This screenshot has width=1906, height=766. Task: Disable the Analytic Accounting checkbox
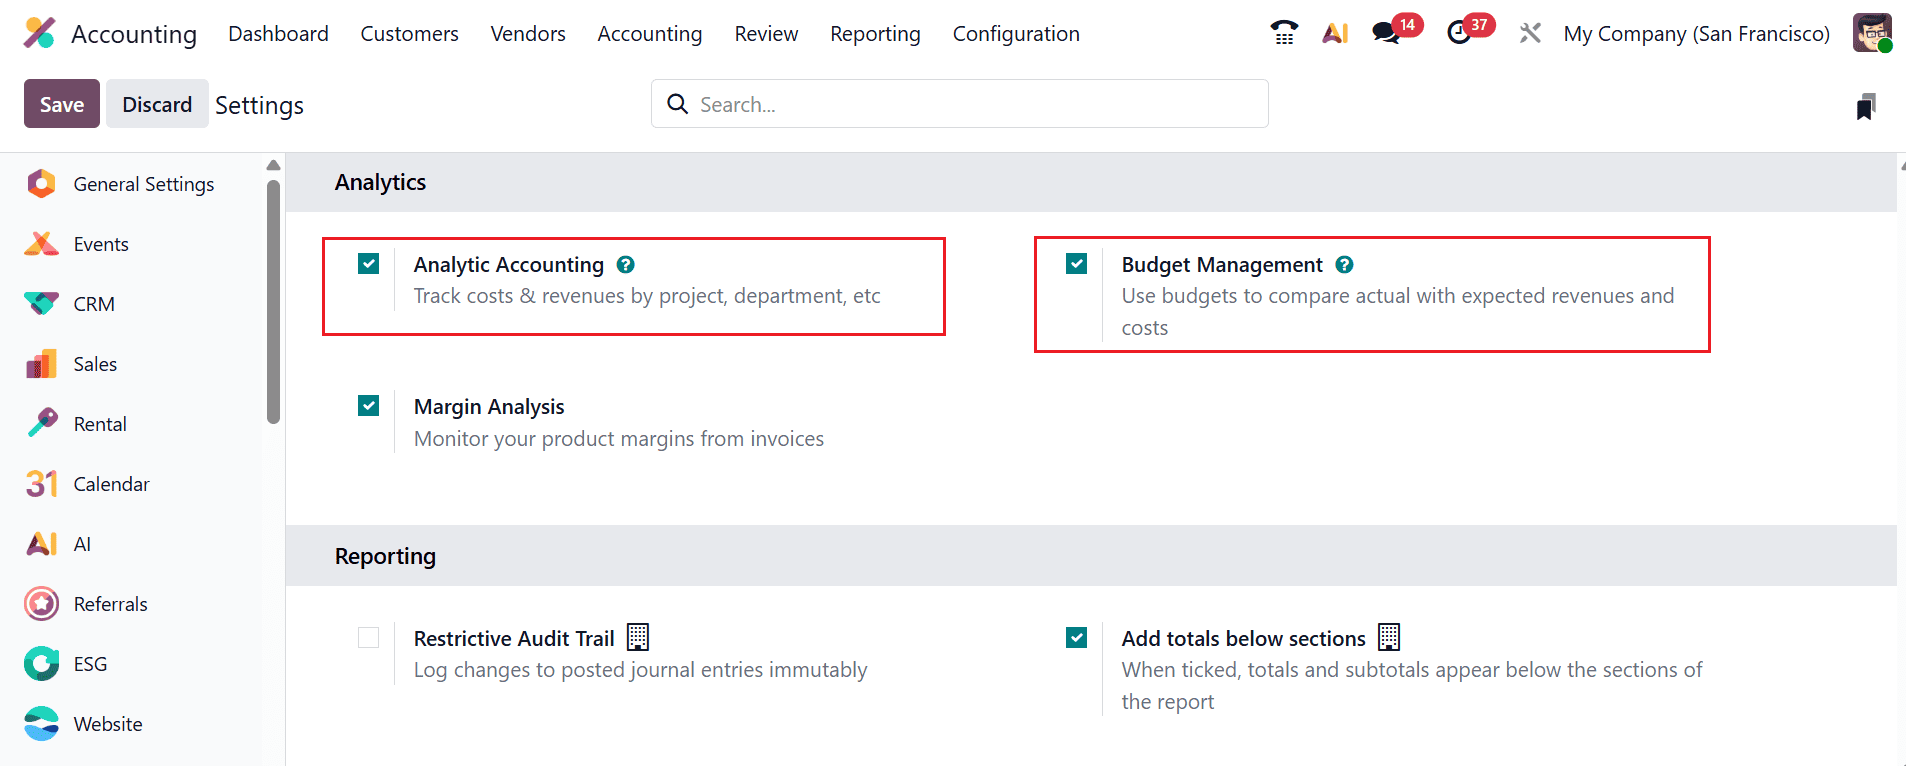(369, 264)
